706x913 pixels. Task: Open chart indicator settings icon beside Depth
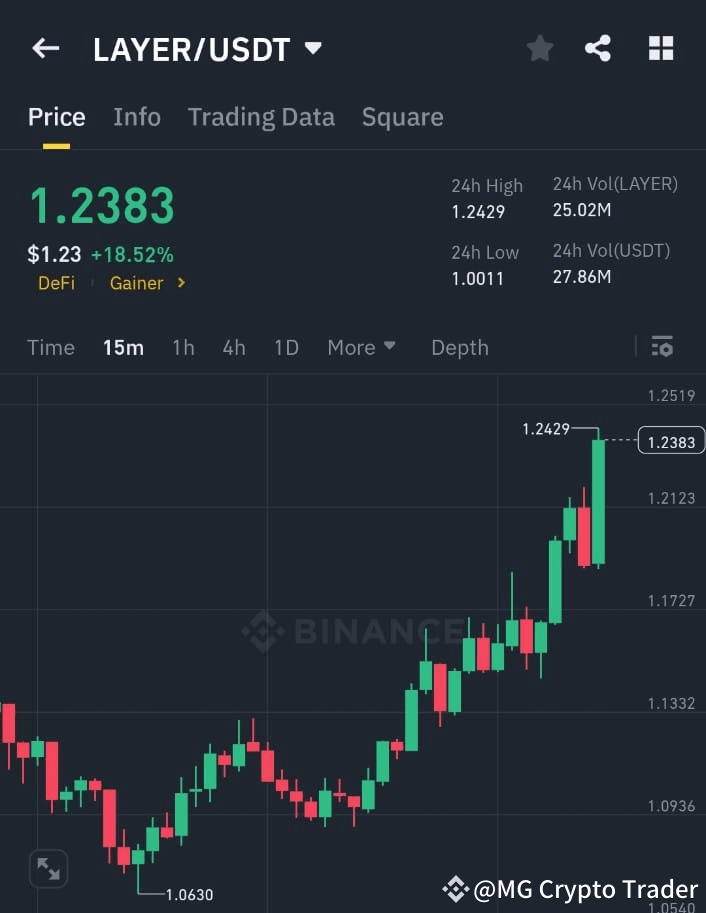point(662,346)
